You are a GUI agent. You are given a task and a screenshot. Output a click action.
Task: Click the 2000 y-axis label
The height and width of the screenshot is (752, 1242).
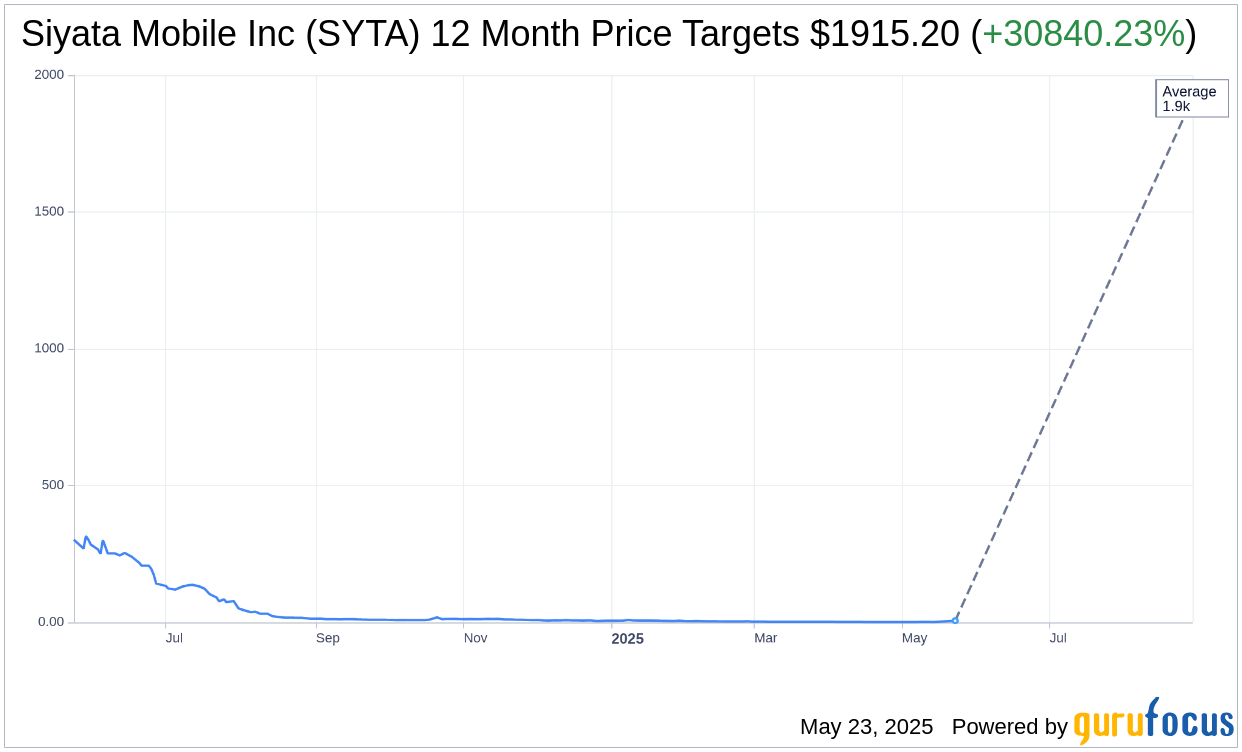[48, 75]
